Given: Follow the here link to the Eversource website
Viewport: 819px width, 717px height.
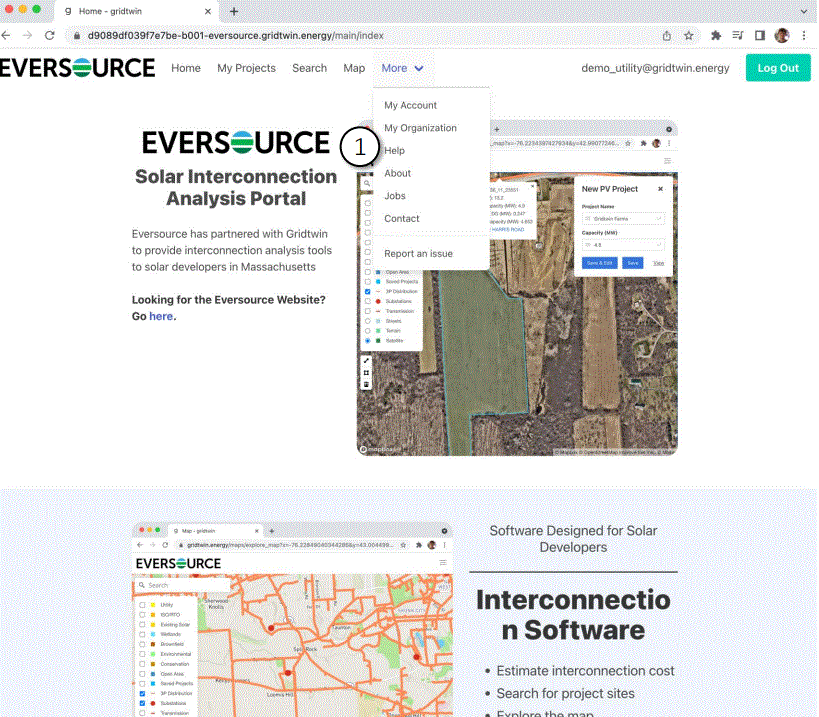Looking at the screenshot, I should (160, 316).
